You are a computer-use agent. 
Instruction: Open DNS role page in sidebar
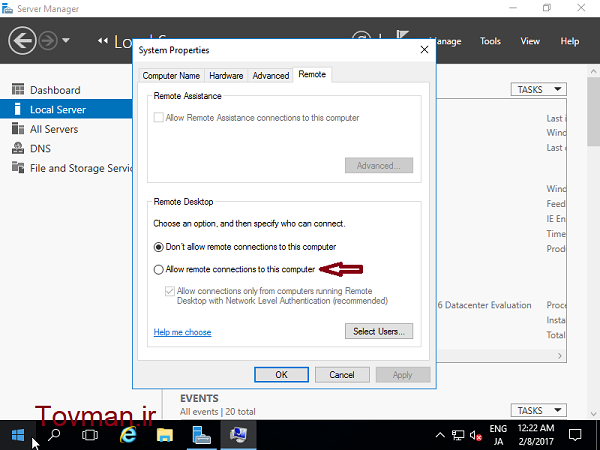pos(40,148)
